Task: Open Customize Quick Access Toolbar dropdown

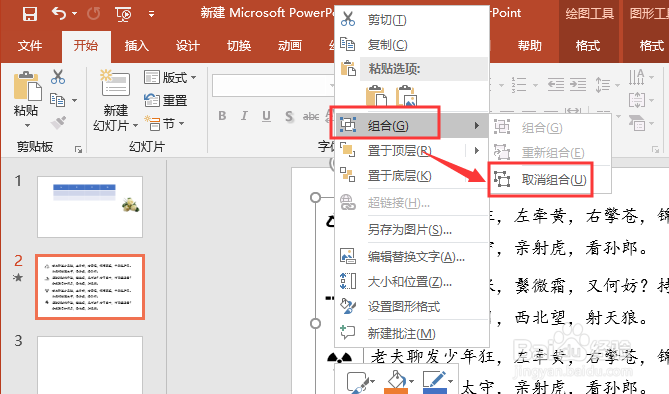Action: [151, 14]
